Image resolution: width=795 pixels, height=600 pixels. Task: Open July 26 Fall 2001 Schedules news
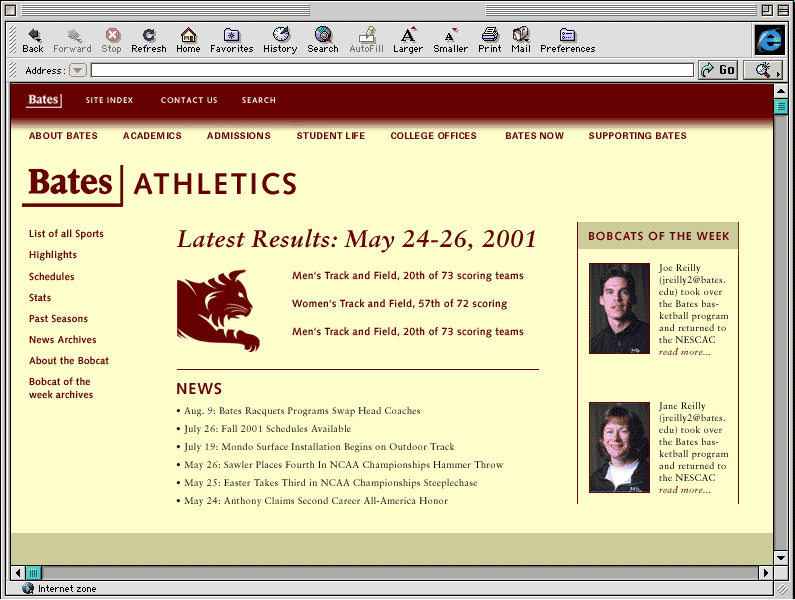click(x=267, y=429)
